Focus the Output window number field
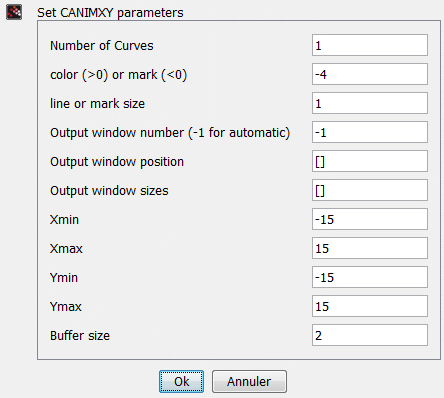 [370, 132]
